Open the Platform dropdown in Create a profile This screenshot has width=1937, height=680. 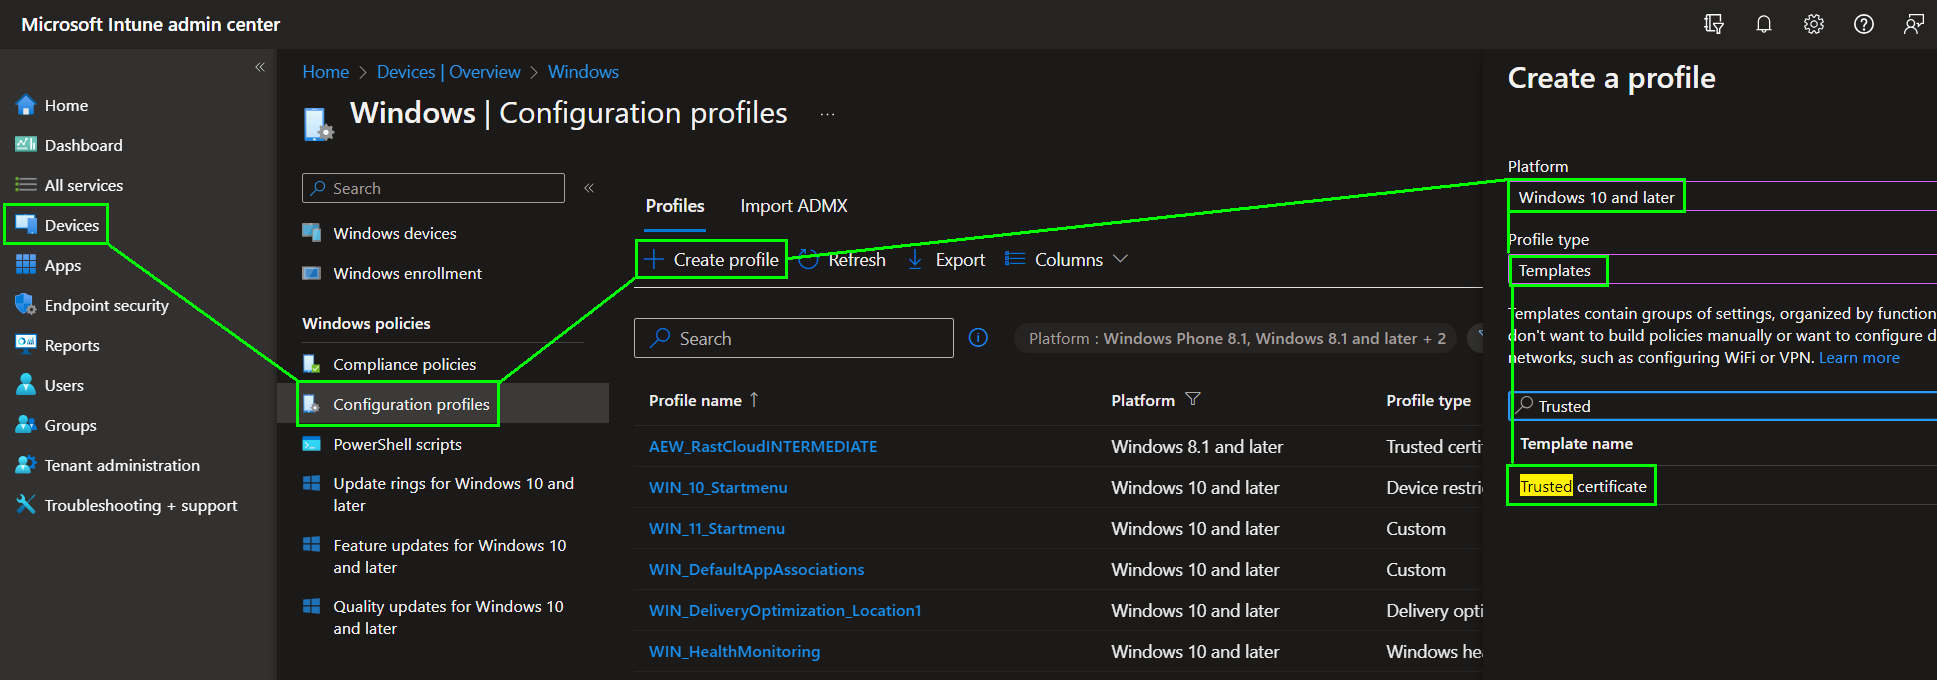click(x=1720, y=197)
